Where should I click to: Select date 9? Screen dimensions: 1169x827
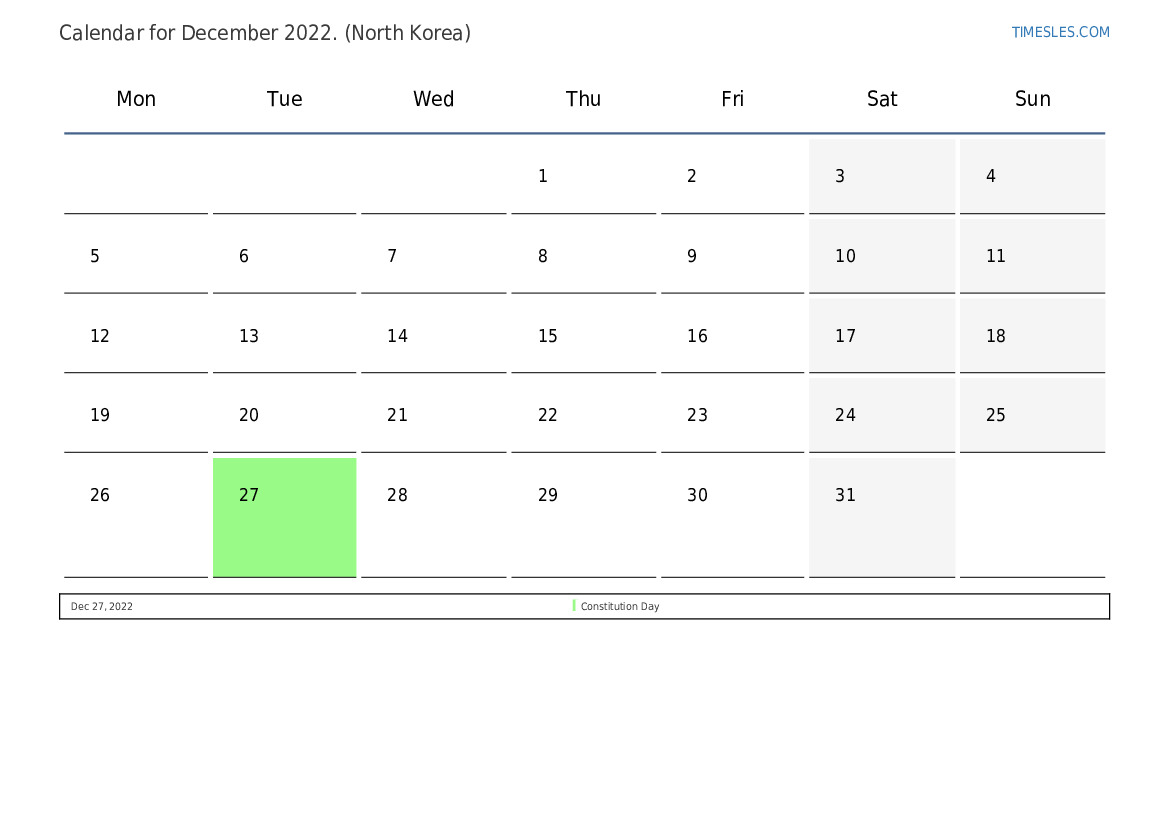(x=732, y=256)
